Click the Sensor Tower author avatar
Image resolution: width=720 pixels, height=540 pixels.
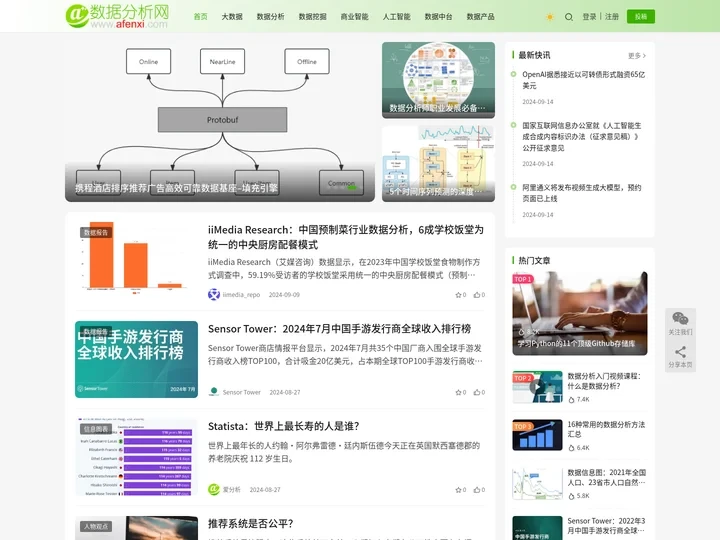click(x=214, y=392)
